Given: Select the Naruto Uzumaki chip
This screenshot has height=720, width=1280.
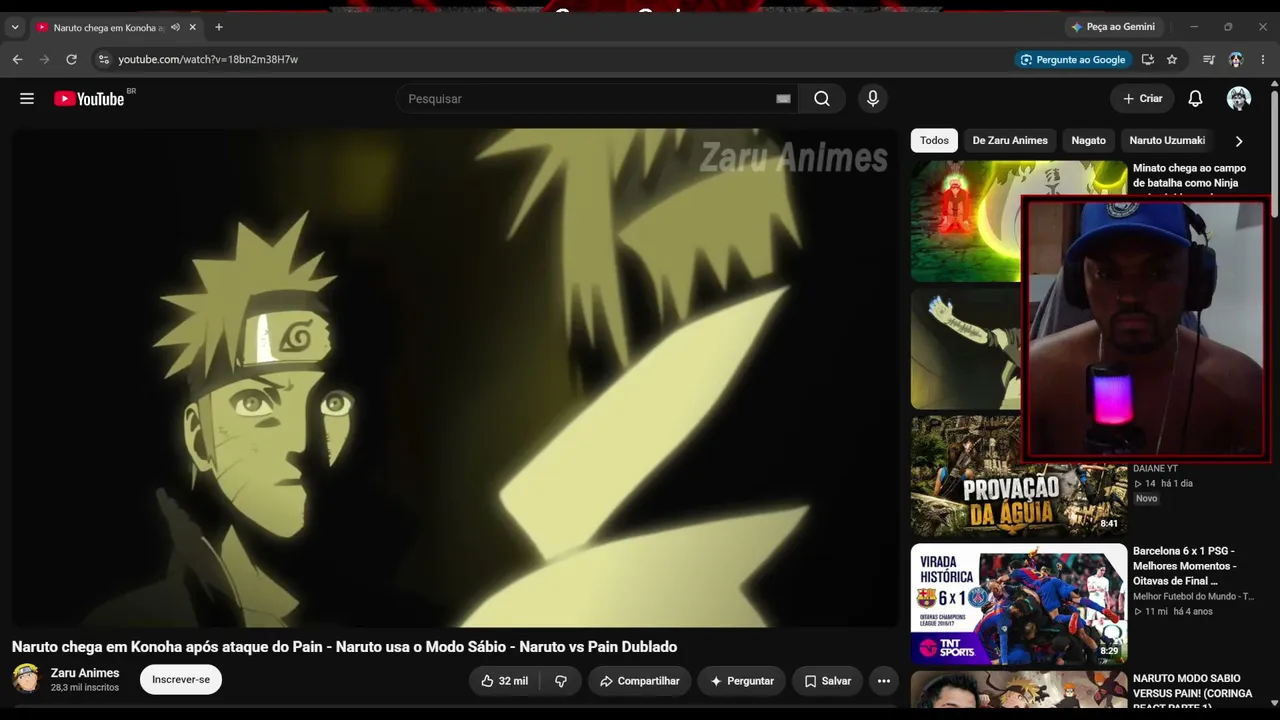Looking at the screenshot, I should pos(1167,141).
